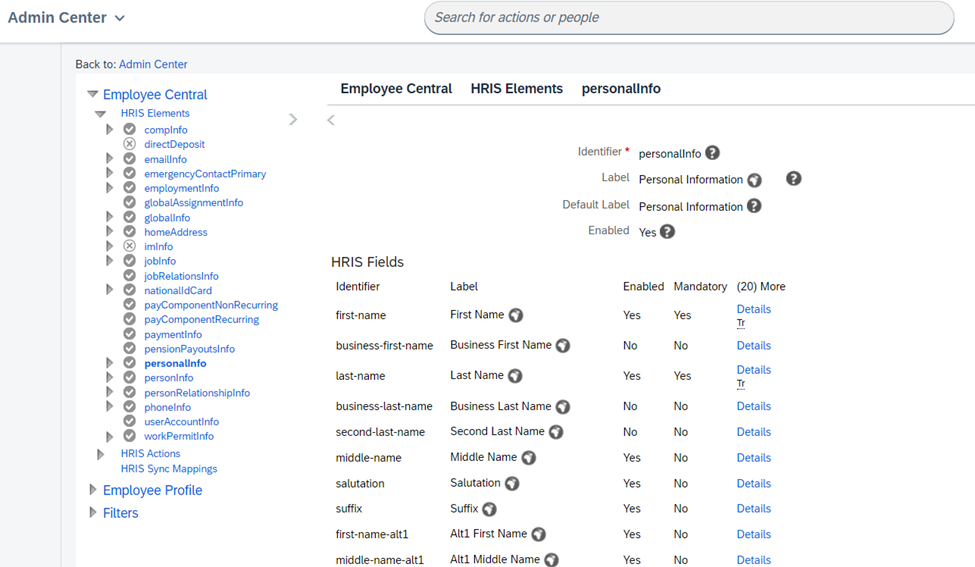Image resolution: width=975 pixels, height=567 pixels.
Task: Click enabled checkmark icon for compInfo
Action: (x=129, y=129)
